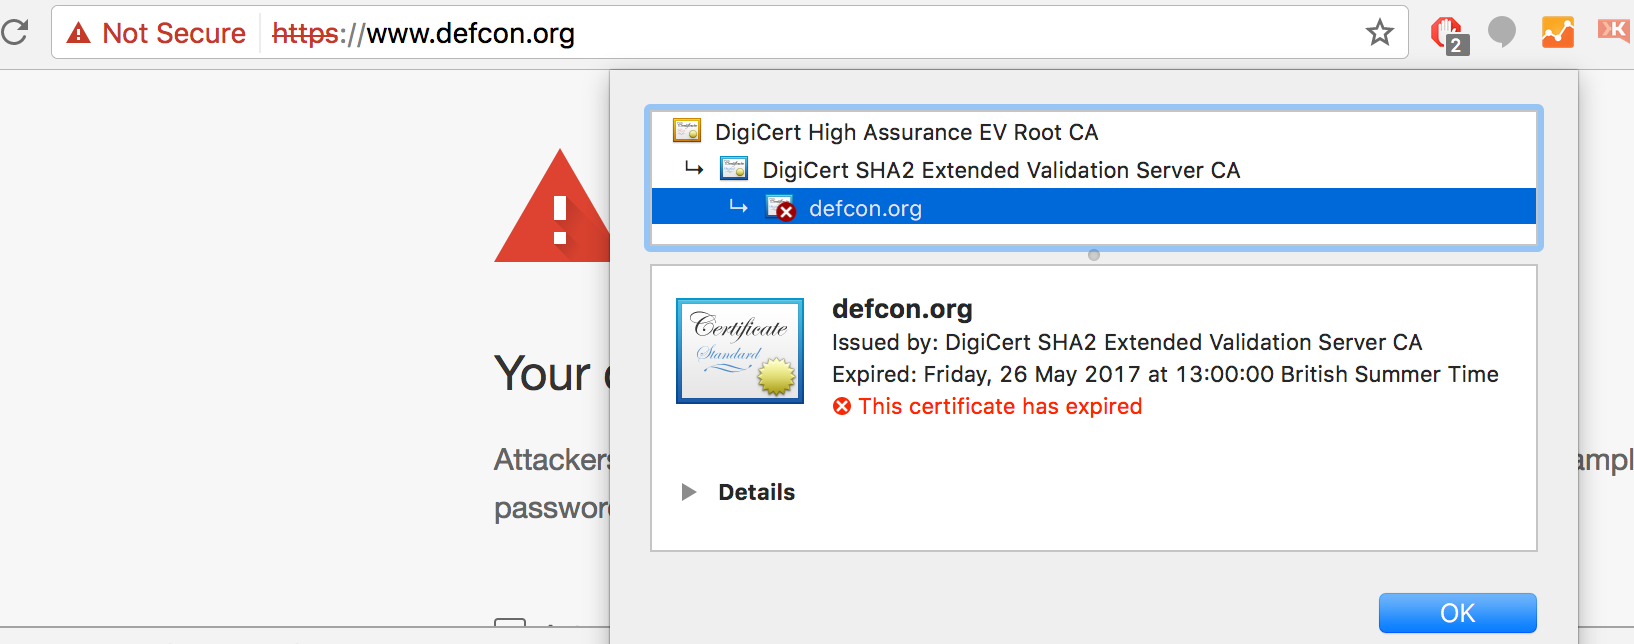Click the AdBlock stop-hand extension icon

point(1444,30)
